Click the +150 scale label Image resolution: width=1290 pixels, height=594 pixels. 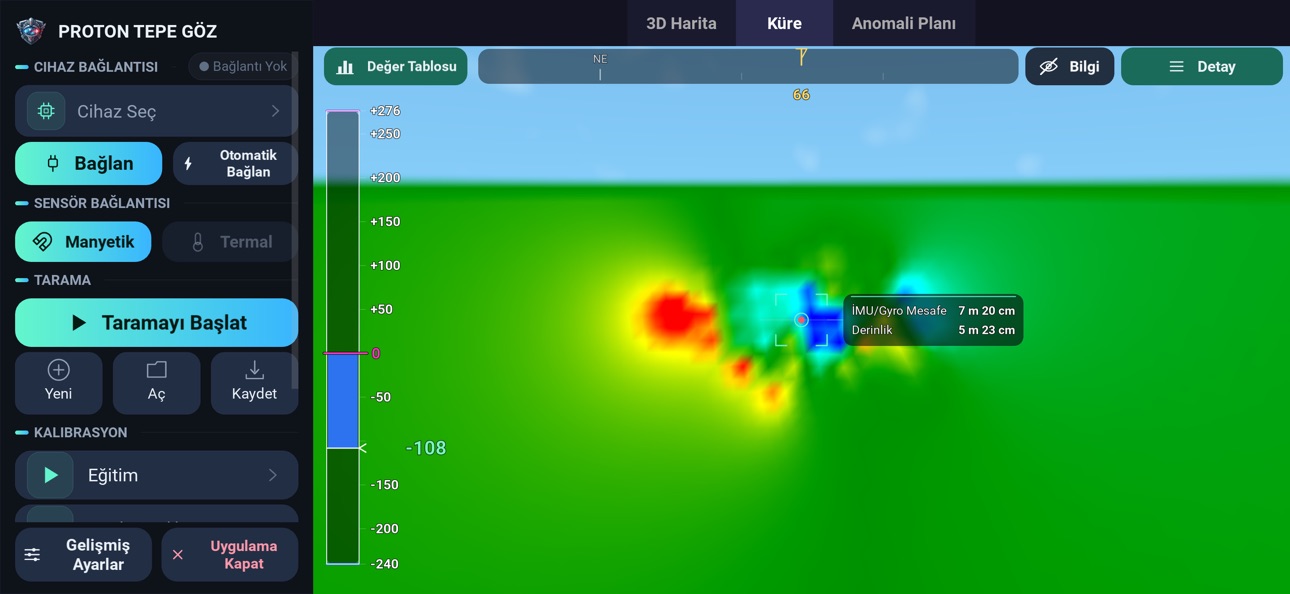pyautogui.click(x=385, y=222)
